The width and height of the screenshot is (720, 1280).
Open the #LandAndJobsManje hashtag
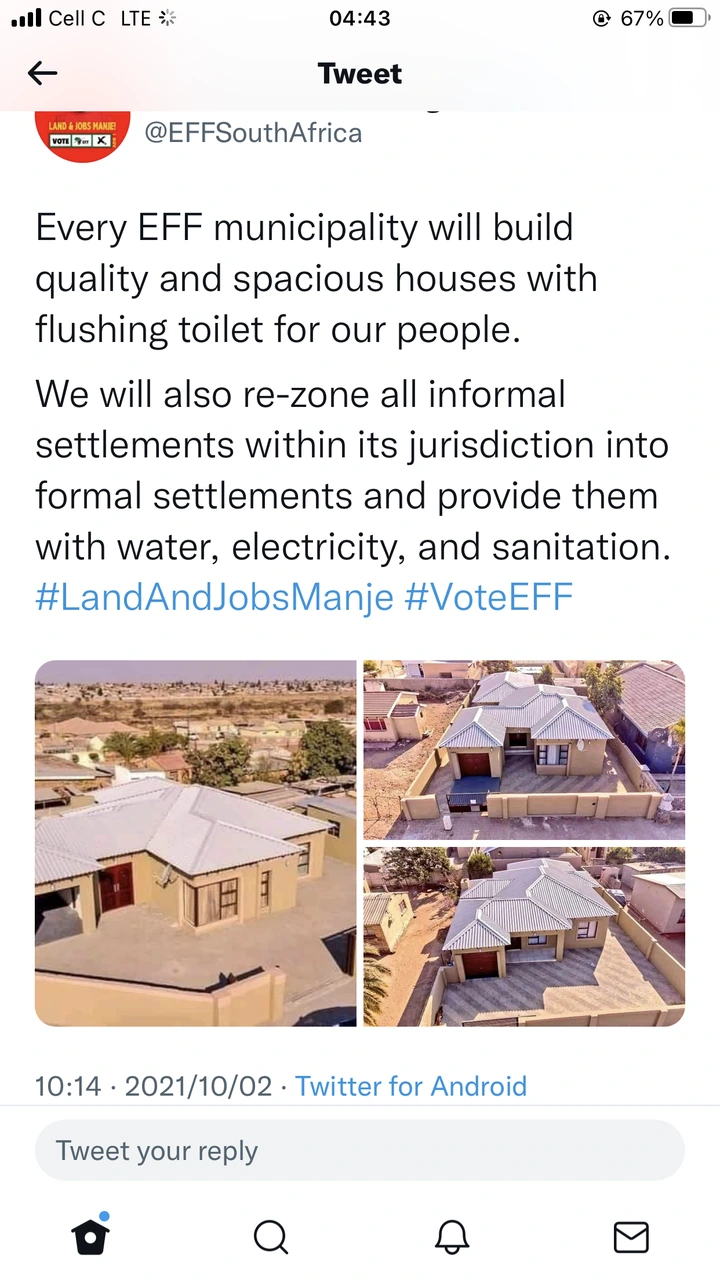(x=214, y=598)
